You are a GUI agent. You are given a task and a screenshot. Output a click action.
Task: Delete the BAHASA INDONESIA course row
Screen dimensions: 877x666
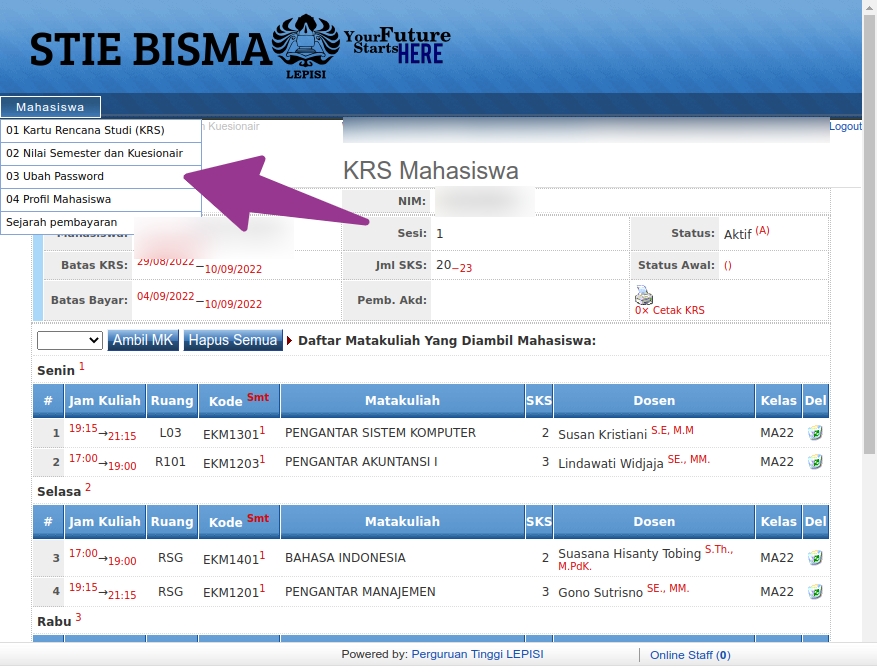coord(815,558)
